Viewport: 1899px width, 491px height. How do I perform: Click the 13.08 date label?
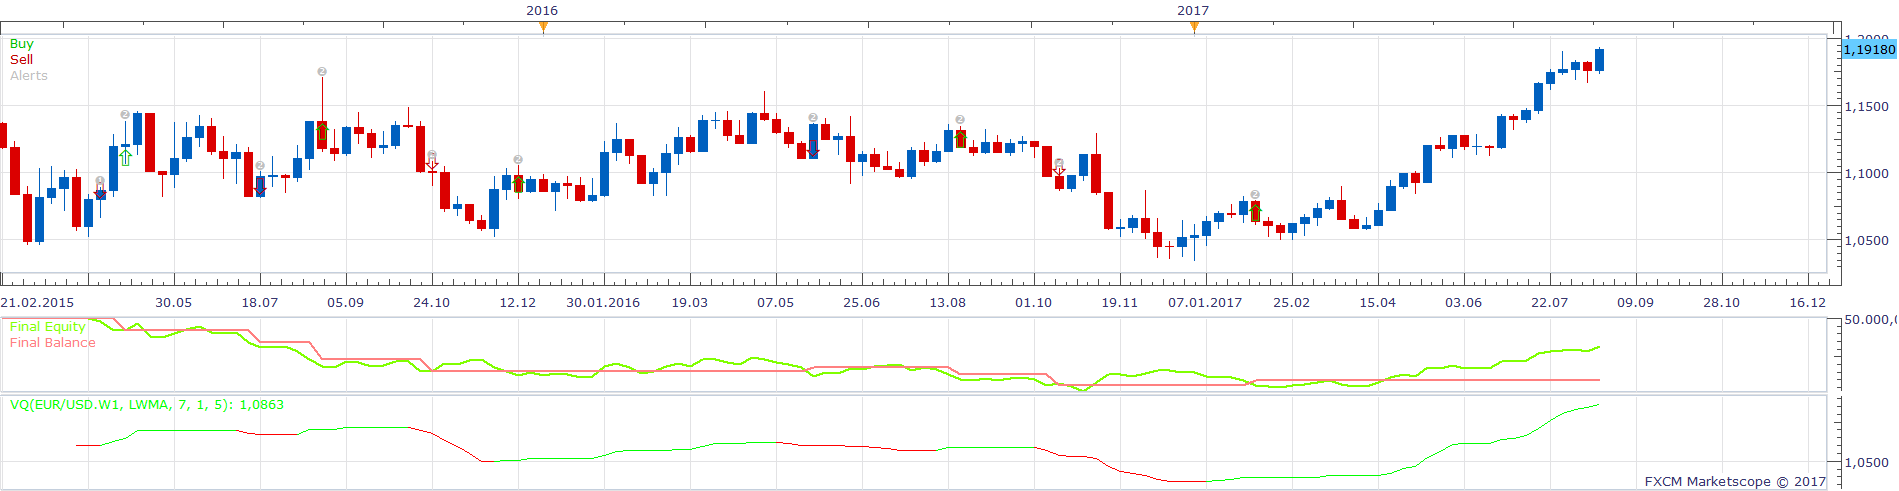(x=948, y=302)
